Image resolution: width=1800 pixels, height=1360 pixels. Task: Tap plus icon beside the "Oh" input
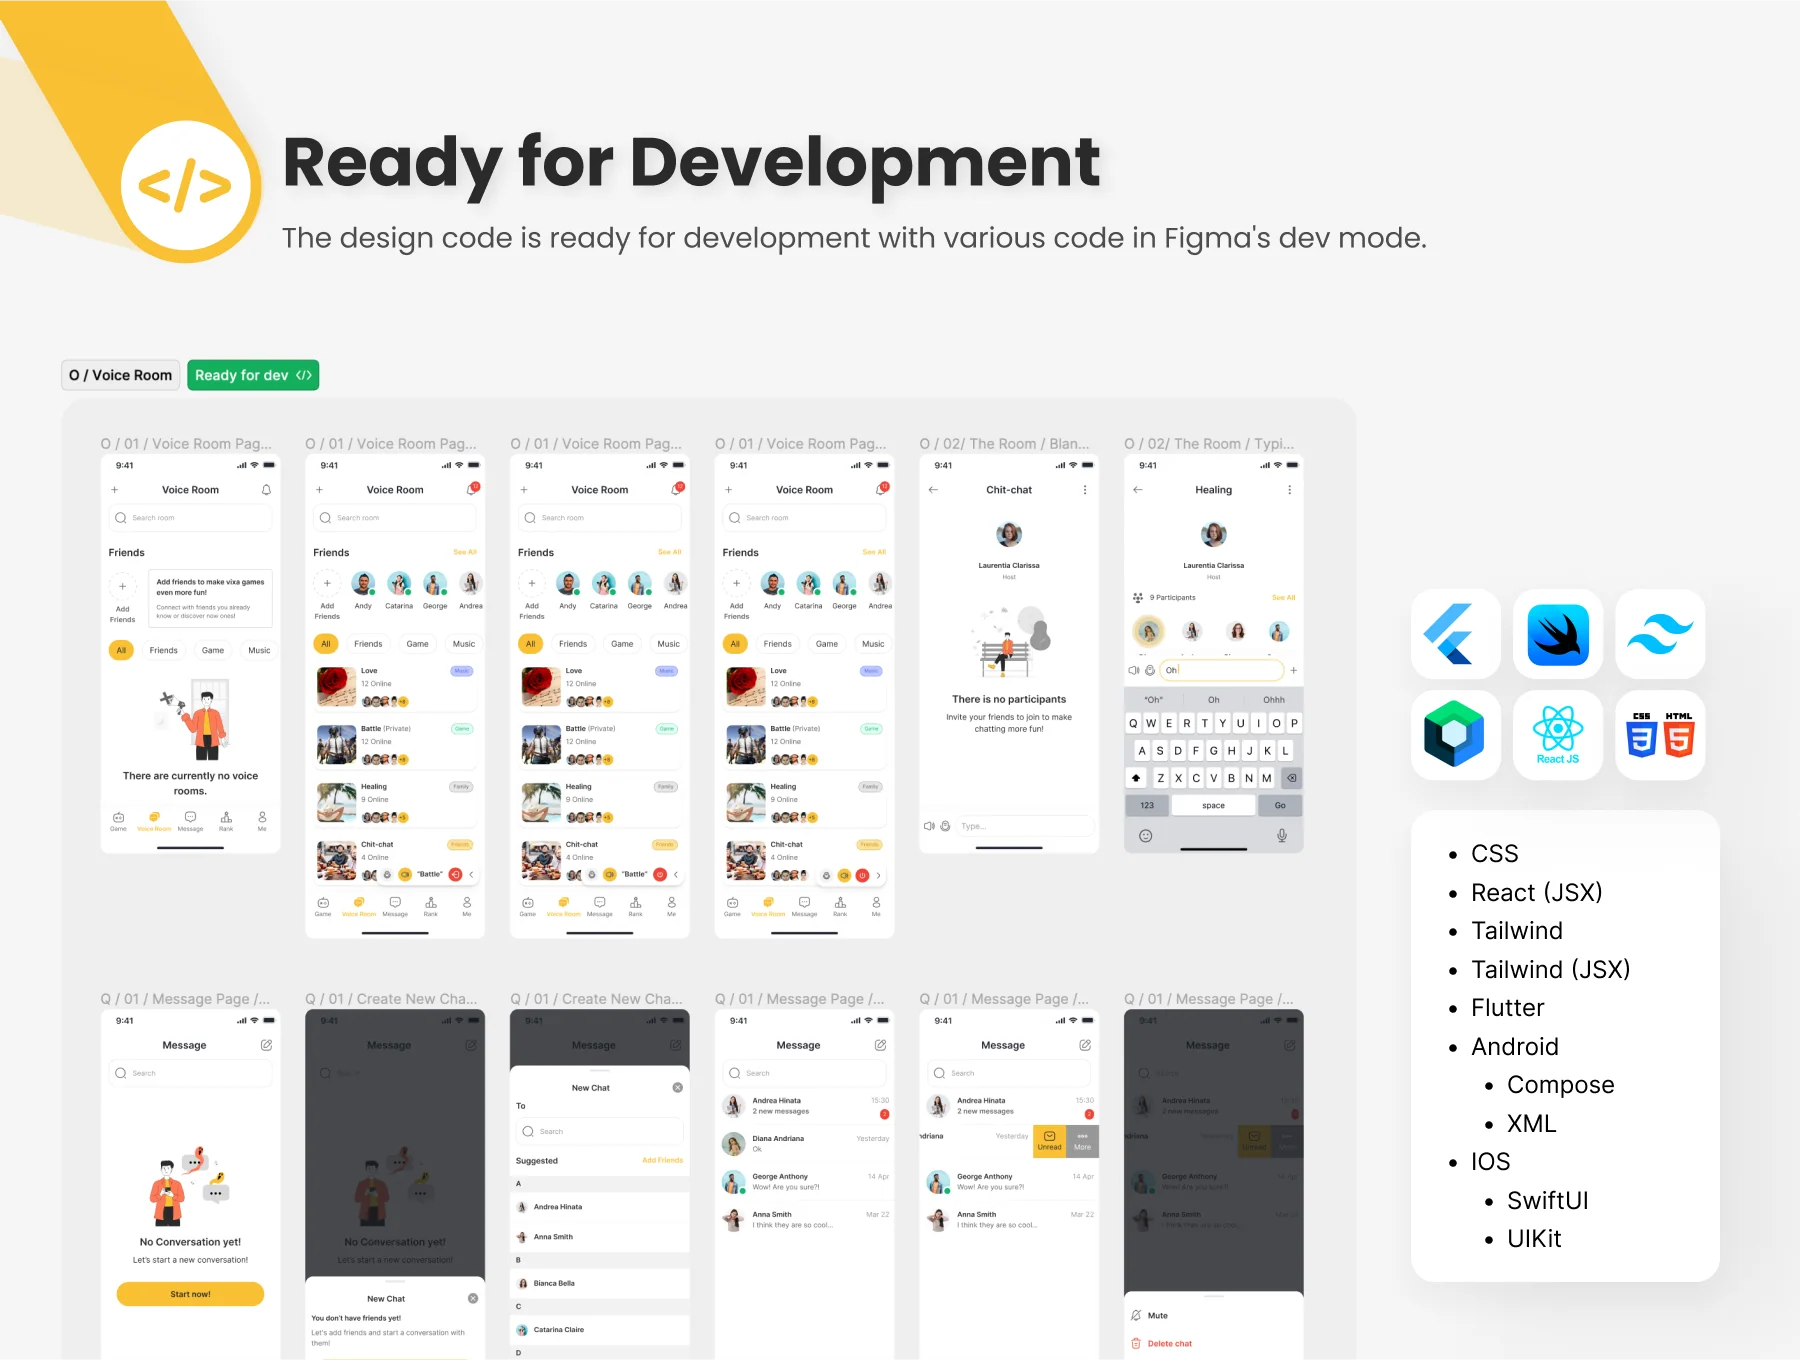(1293, 670)
